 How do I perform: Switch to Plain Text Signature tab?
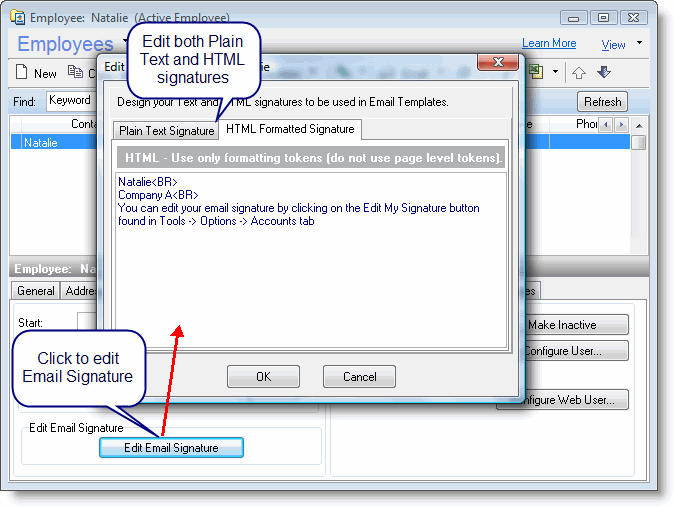click(x=166, y=130)
